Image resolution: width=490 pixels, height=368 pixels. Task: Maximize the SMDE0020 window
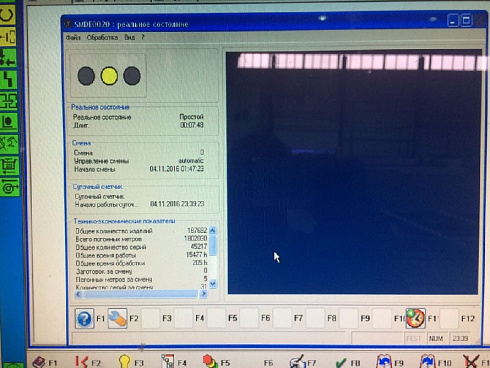coord(466,21)
